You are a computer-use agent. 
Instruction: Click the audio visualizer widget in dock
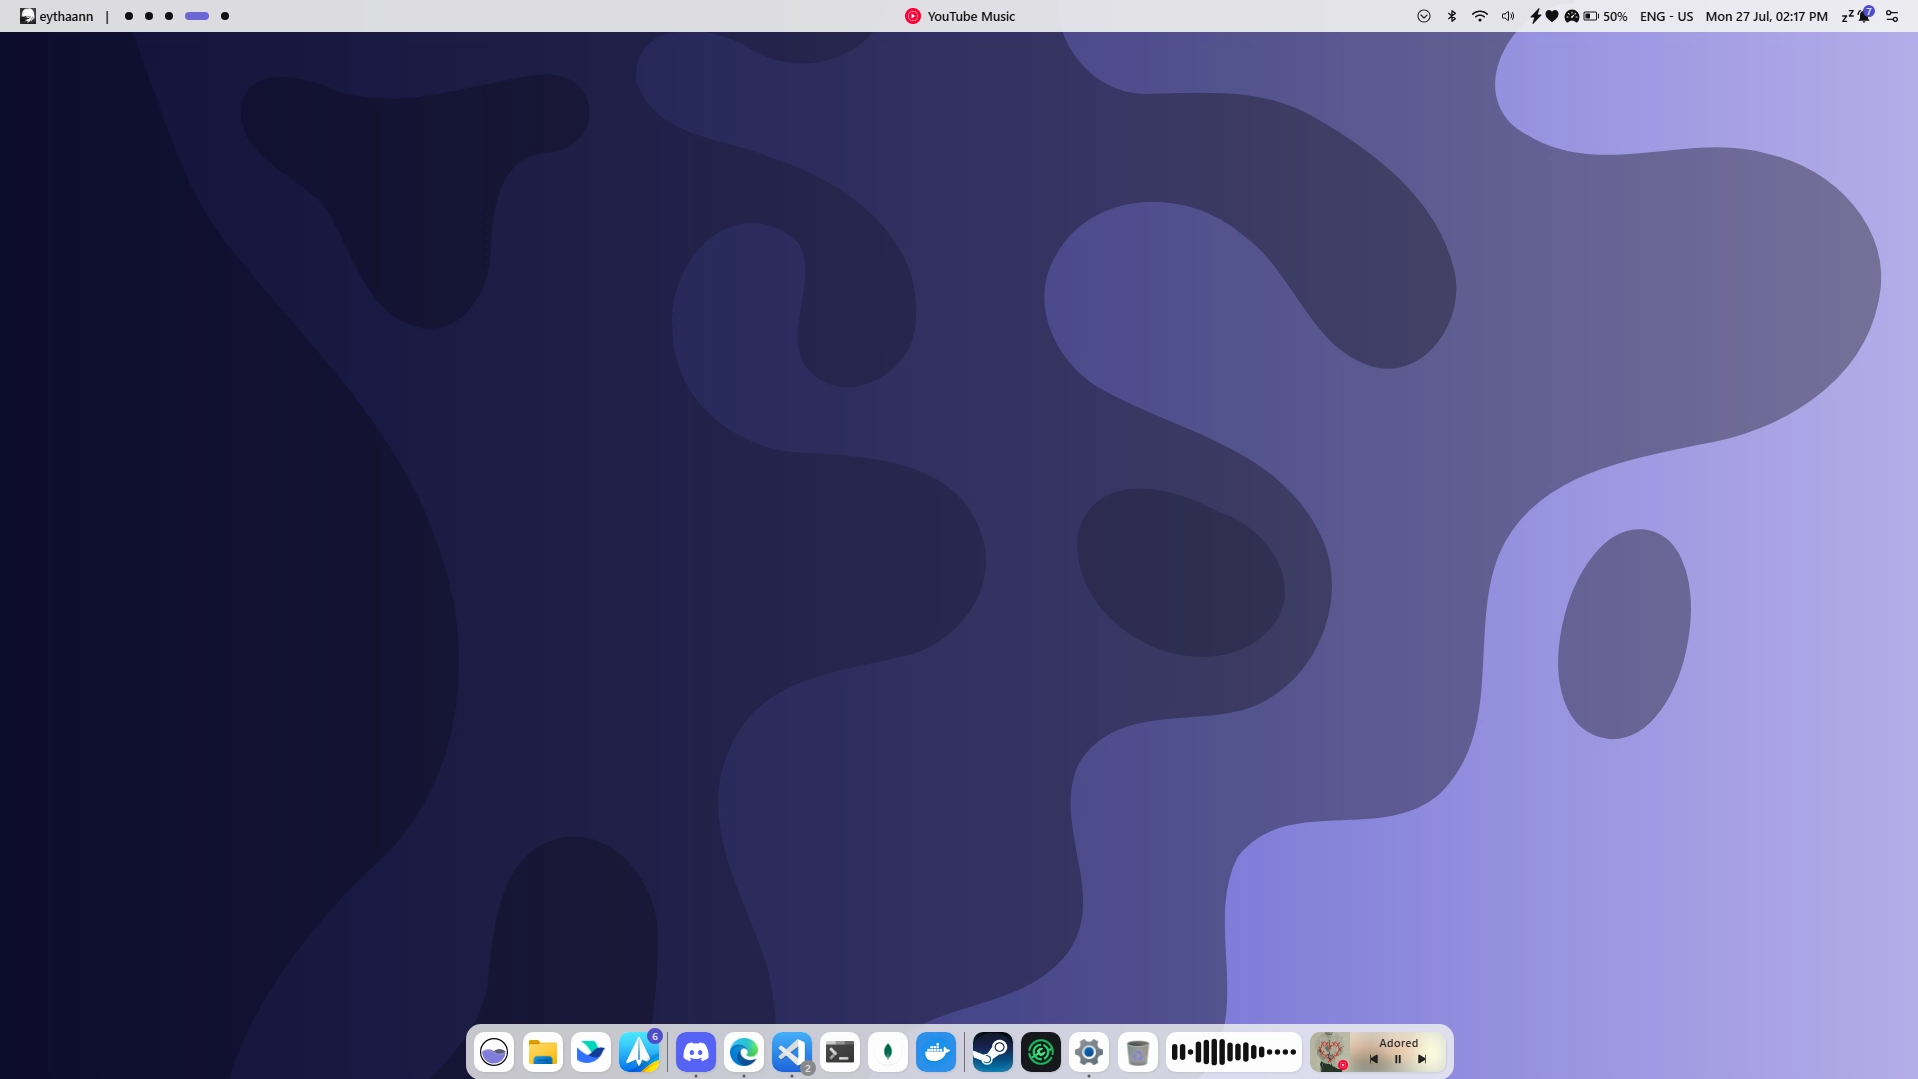coord(1234,1052)
